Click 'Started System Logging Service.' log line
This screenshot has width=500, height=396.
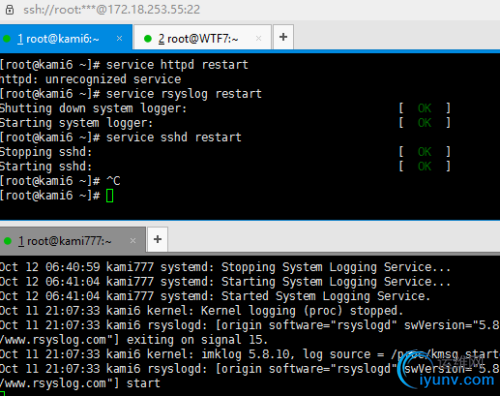point(215,296)
